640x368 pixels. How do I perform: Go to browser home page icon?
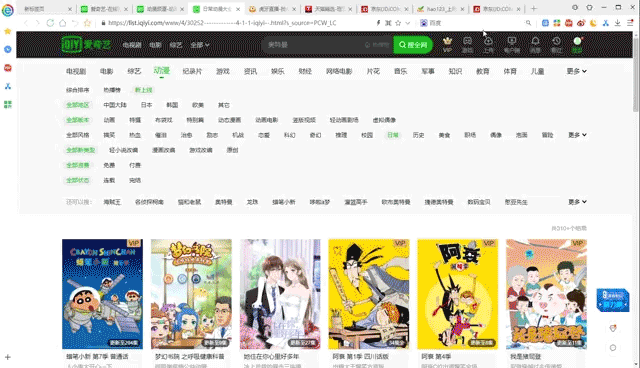pos(62,23)
